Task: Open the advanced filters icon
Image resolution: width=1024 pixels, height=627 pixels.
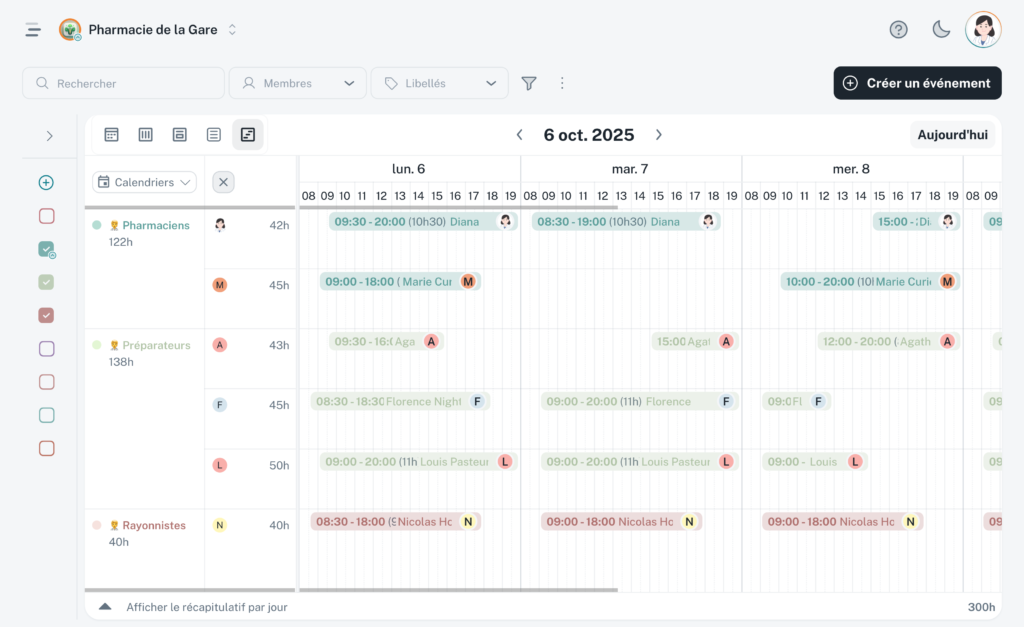Action: pyautogui.click(x=527, y=83)
